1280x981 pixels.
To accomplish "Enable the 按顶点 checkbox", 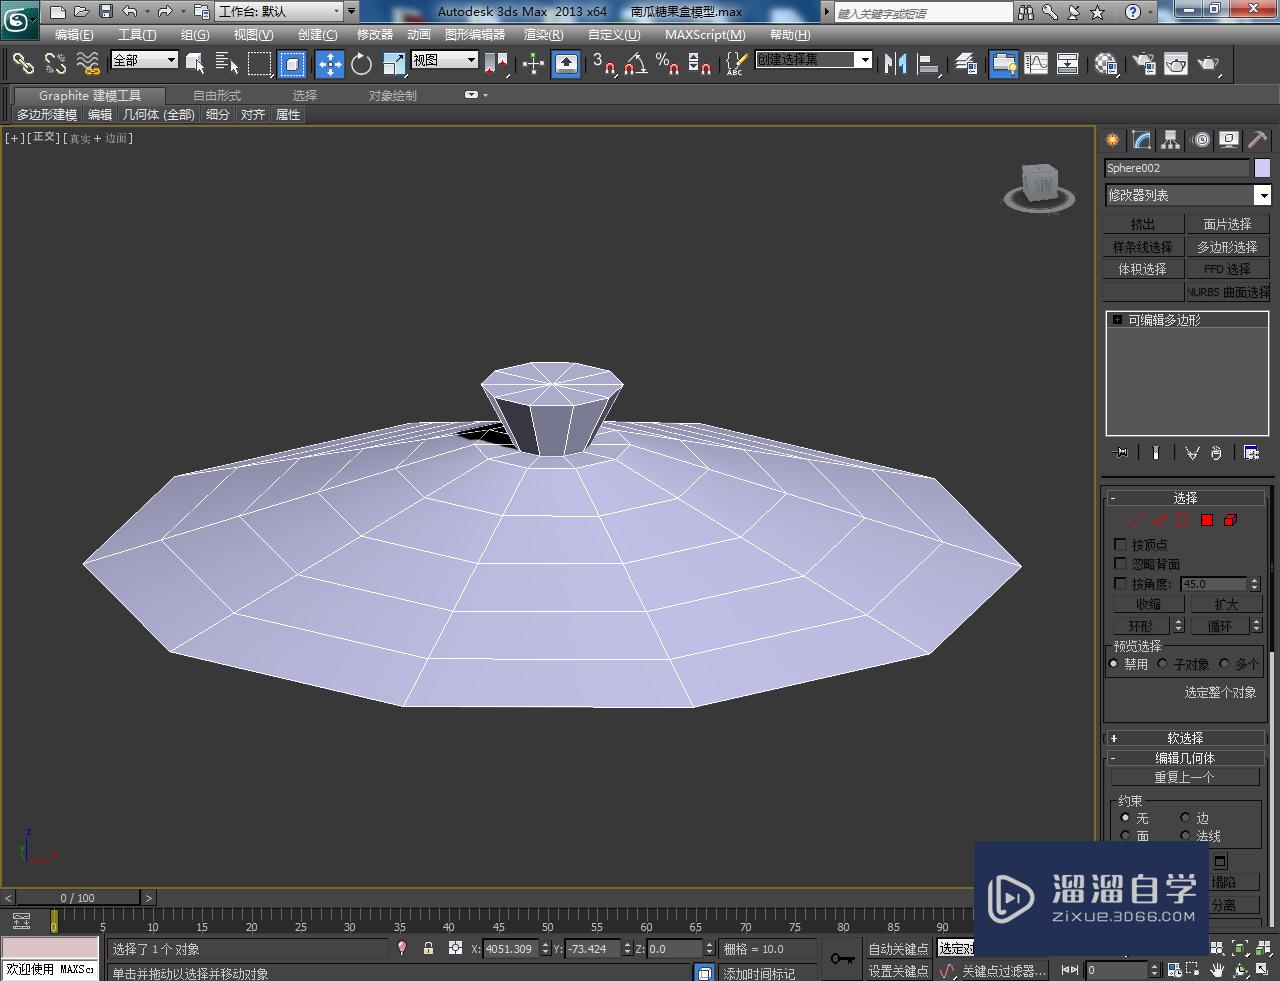I will [x=1120, y=544].
